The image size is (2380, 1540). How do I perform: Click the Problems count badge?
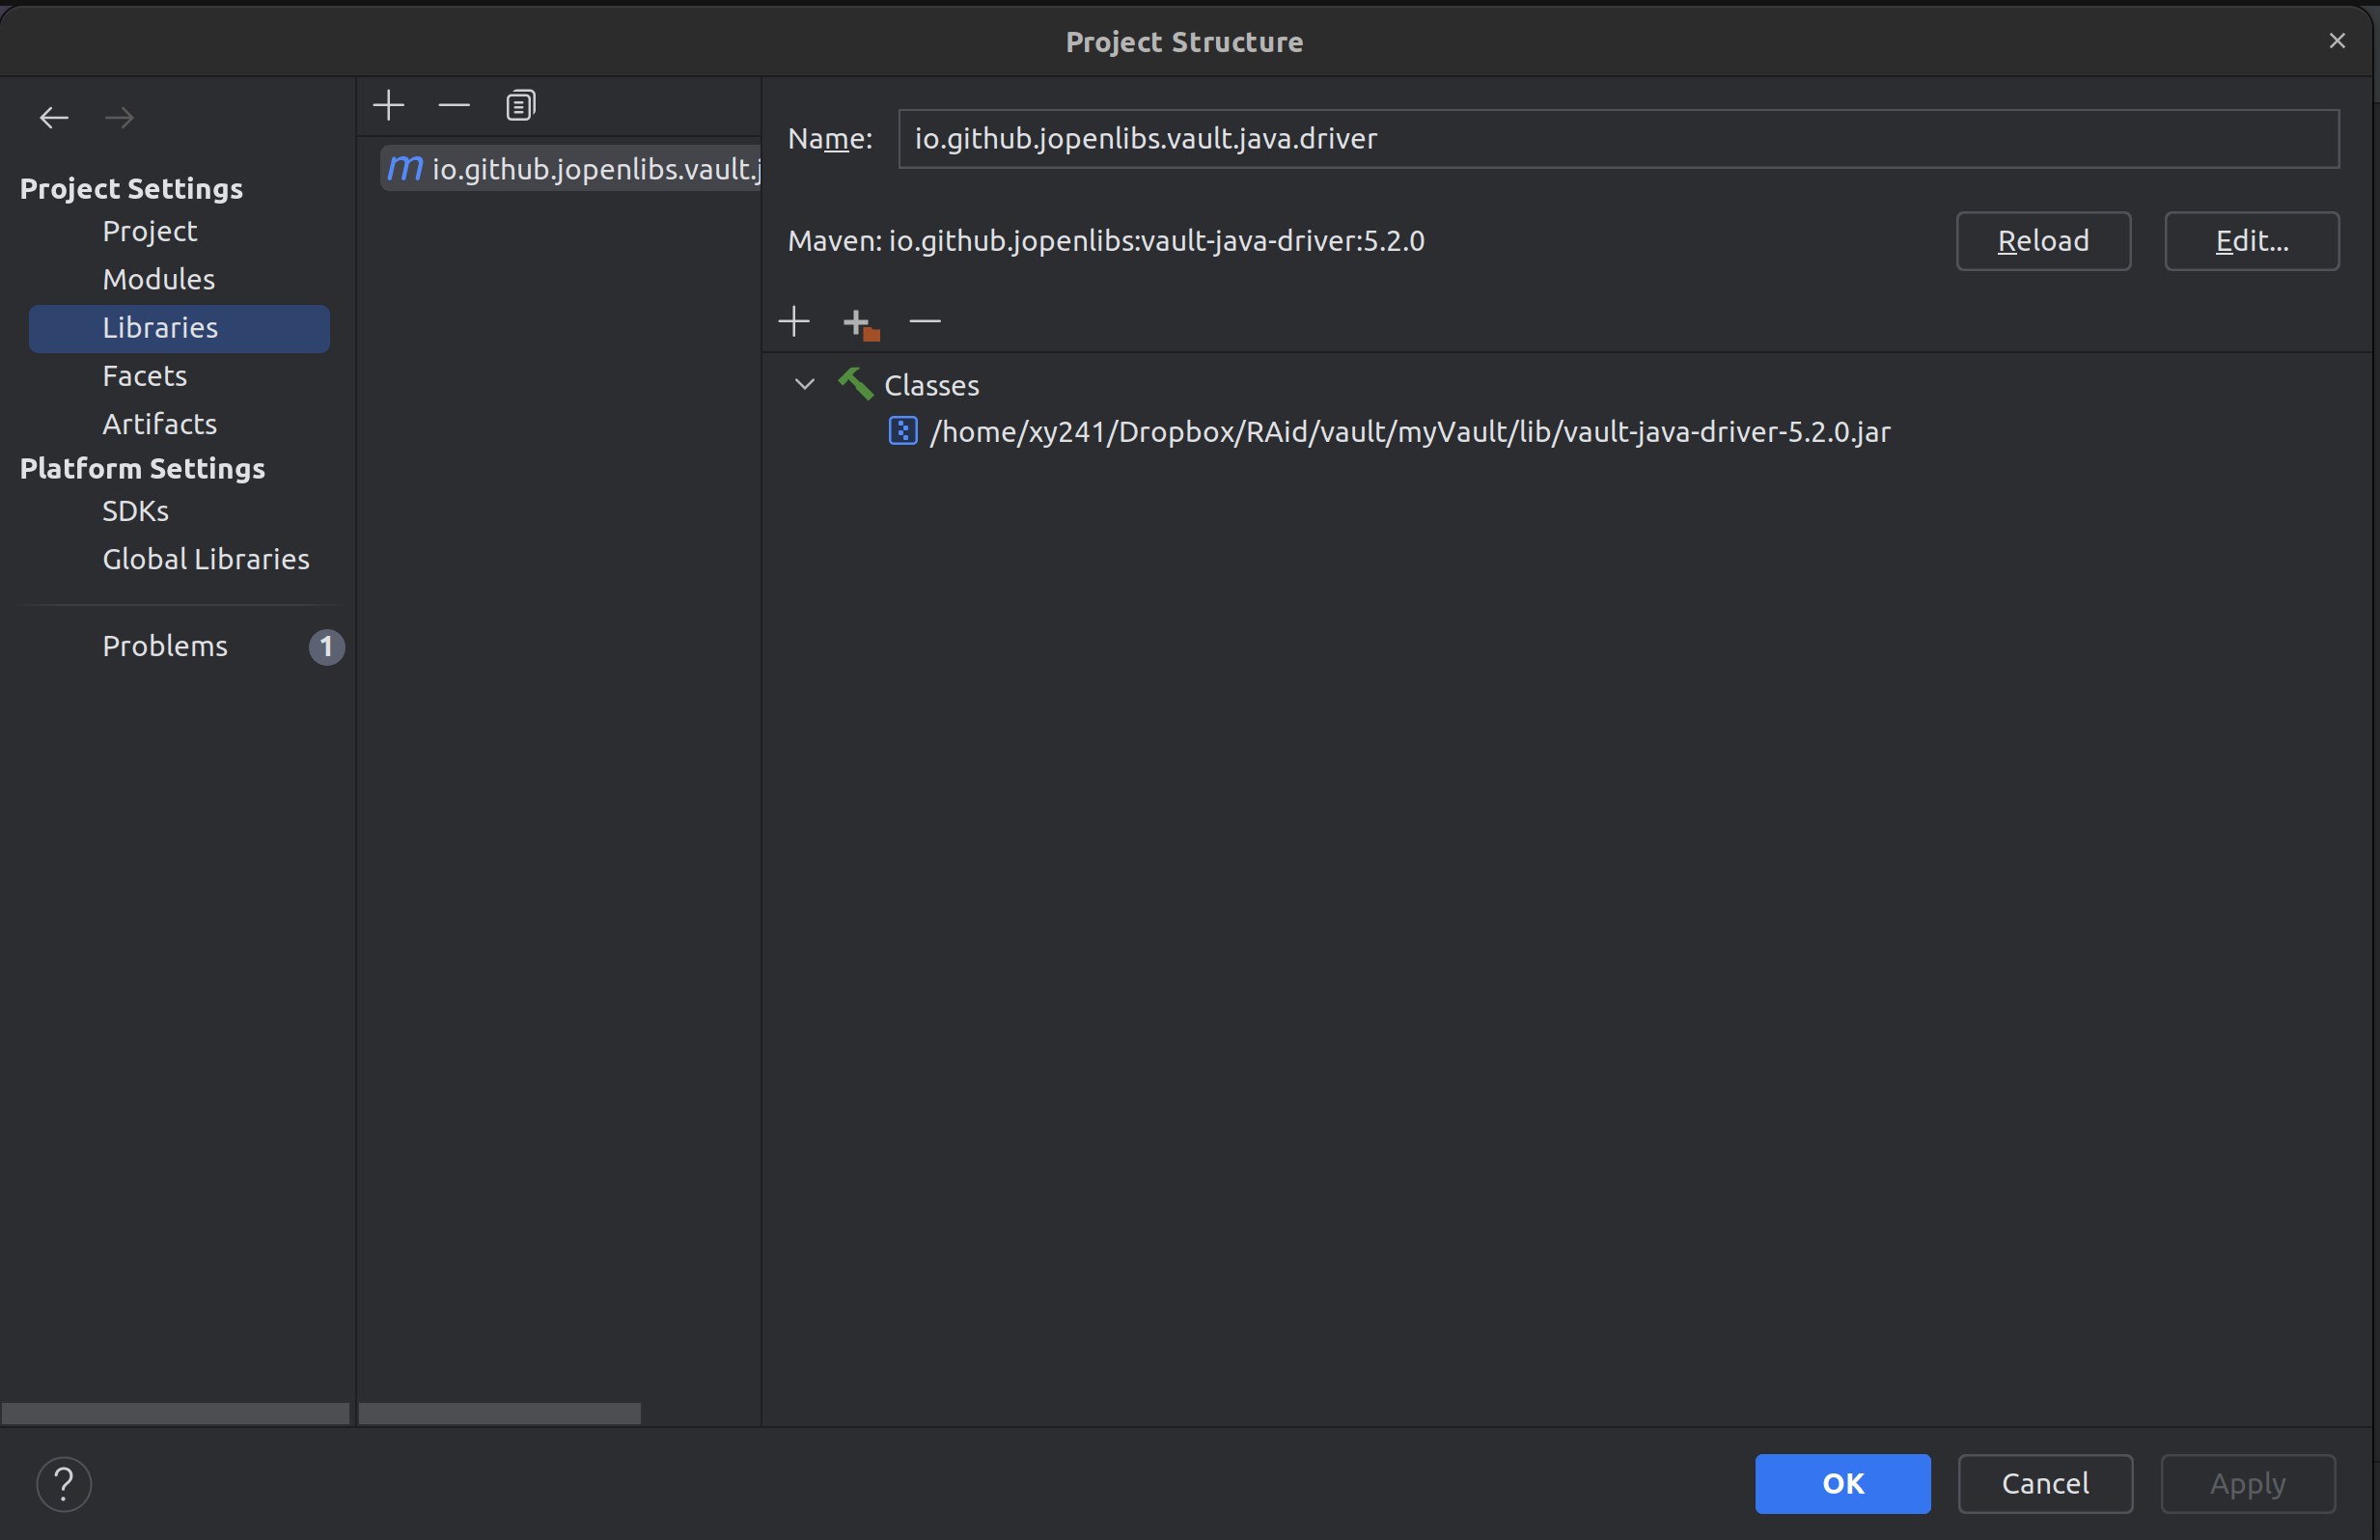point(327,647)
